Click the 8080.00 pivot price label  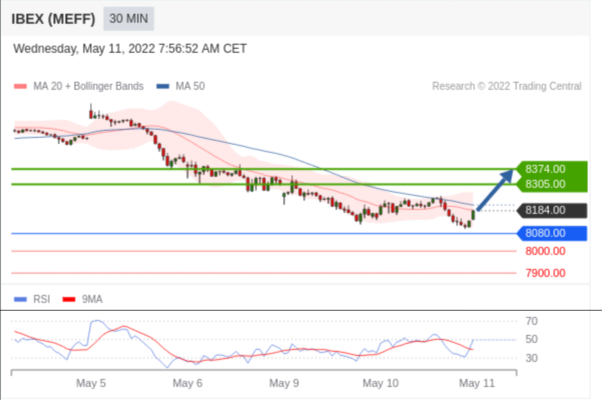pos(551,233)
